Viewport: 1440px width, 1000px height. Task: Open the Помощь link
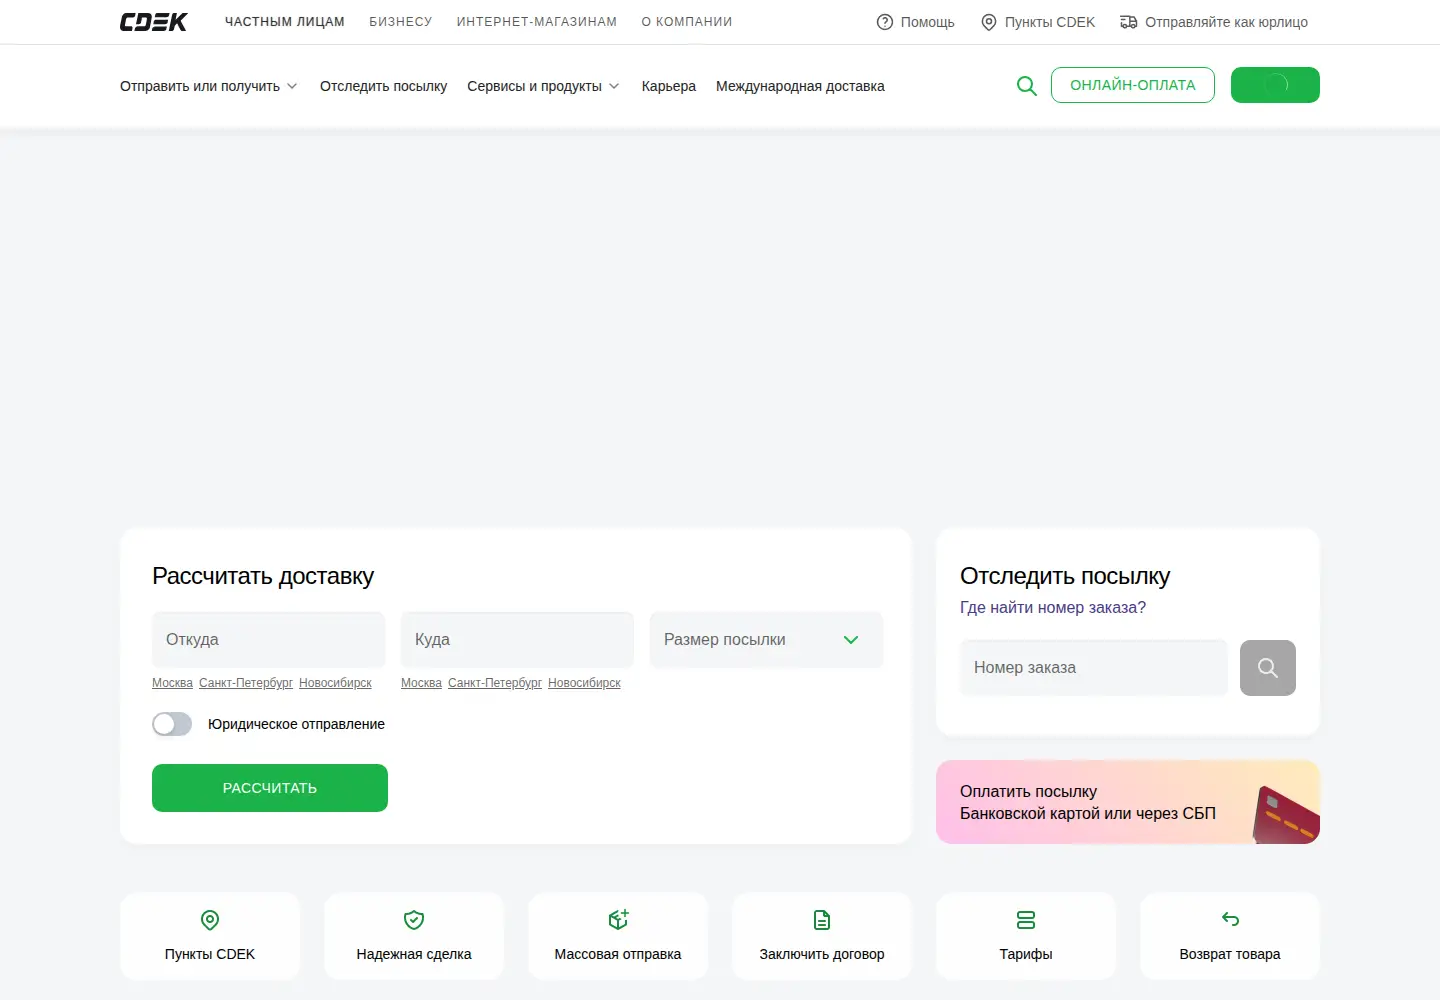click(x=928, y=22)
